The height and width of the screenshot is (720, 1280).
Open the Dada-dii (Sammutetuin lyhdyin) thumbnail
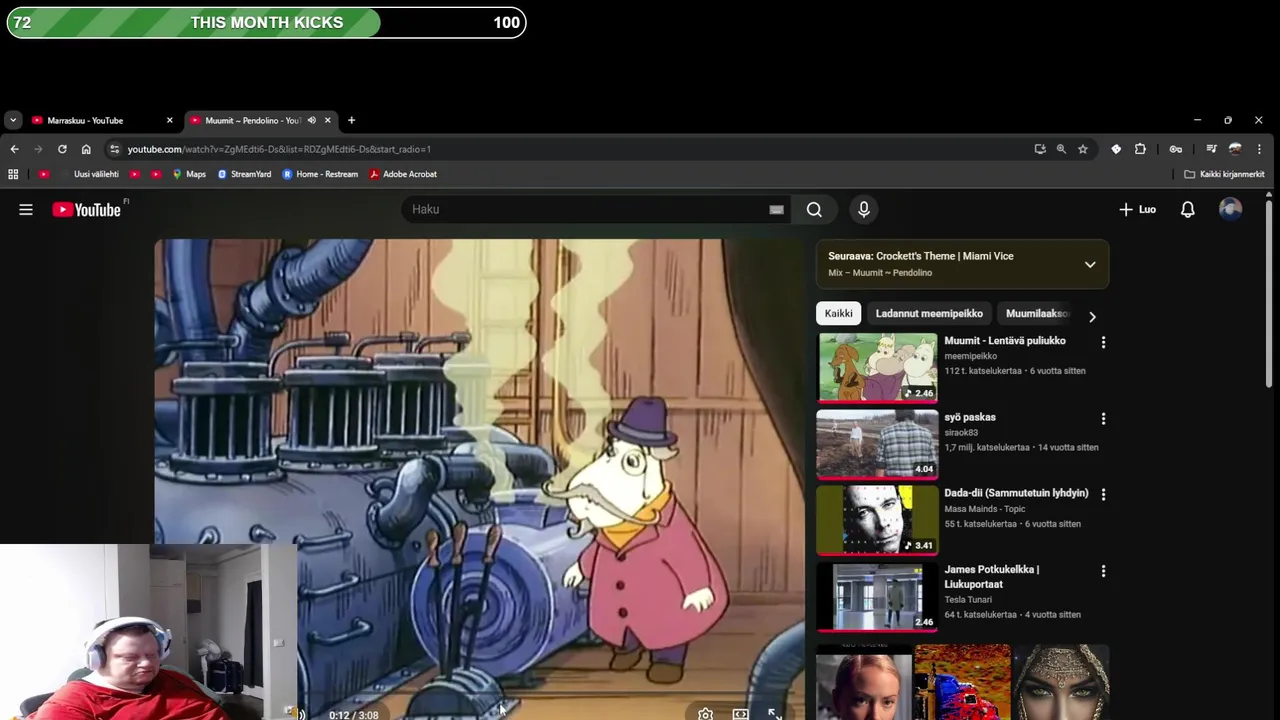[878, 520]
